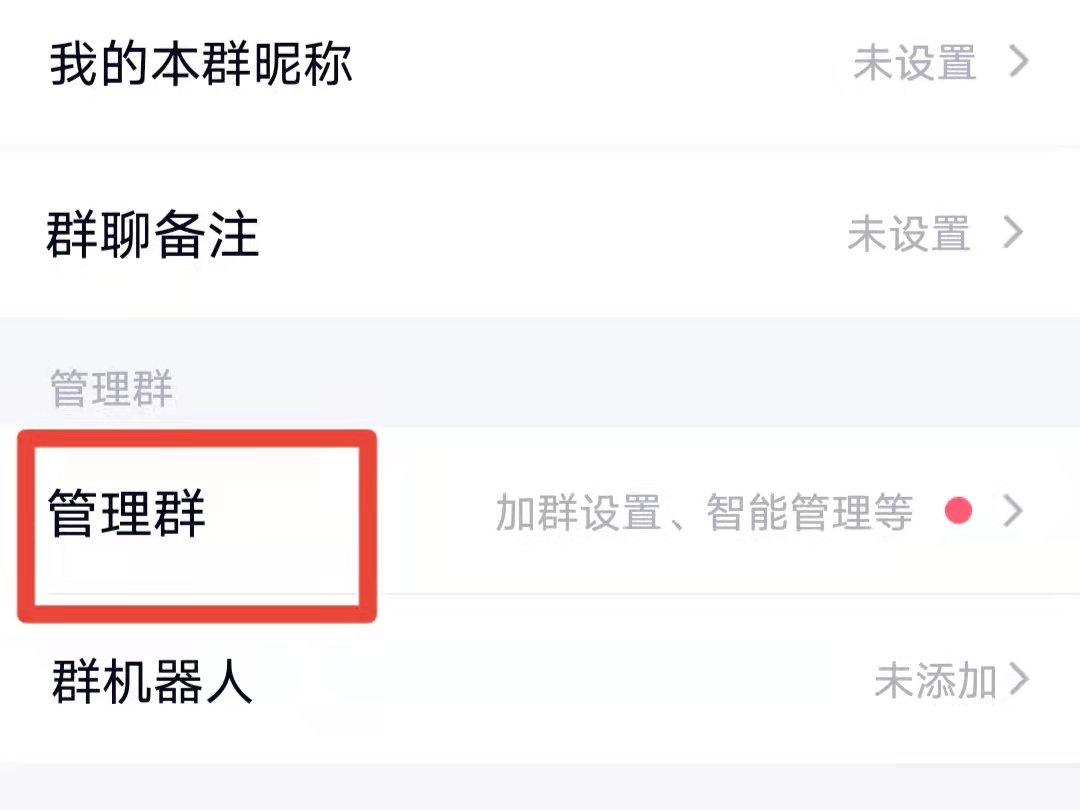The height and width of the screenshot is (810, 1080).
Task: Click the 加群设置 portion of the description
Action: coord(579,512)
